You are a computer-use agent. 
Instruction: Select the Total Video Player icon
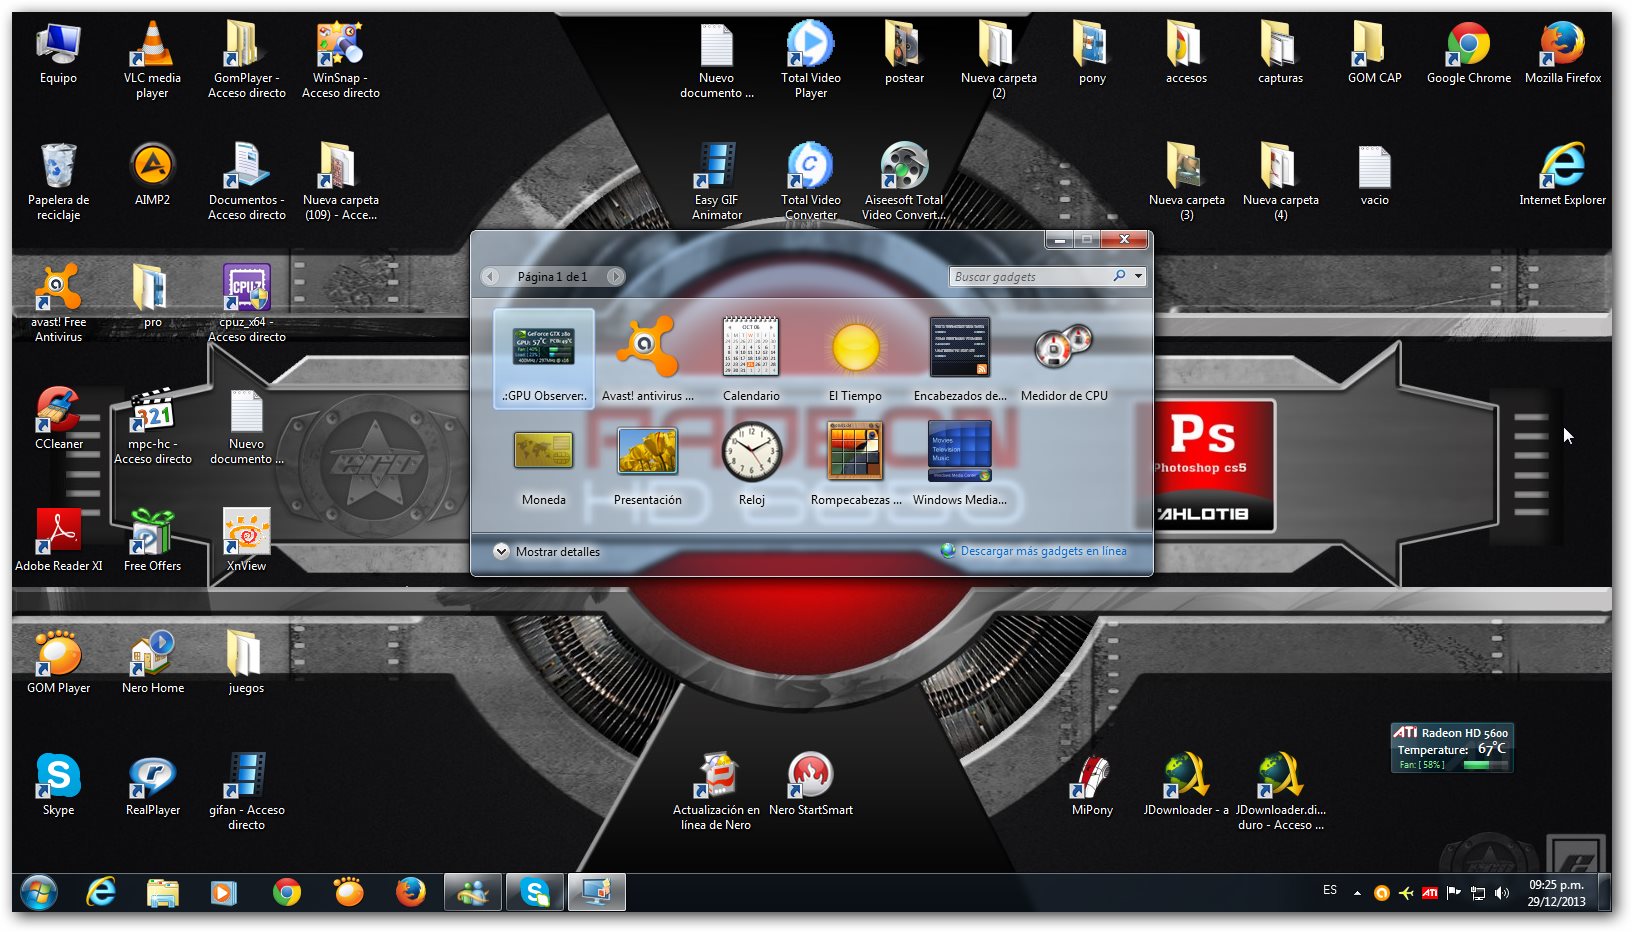click(x=810, y=60)
